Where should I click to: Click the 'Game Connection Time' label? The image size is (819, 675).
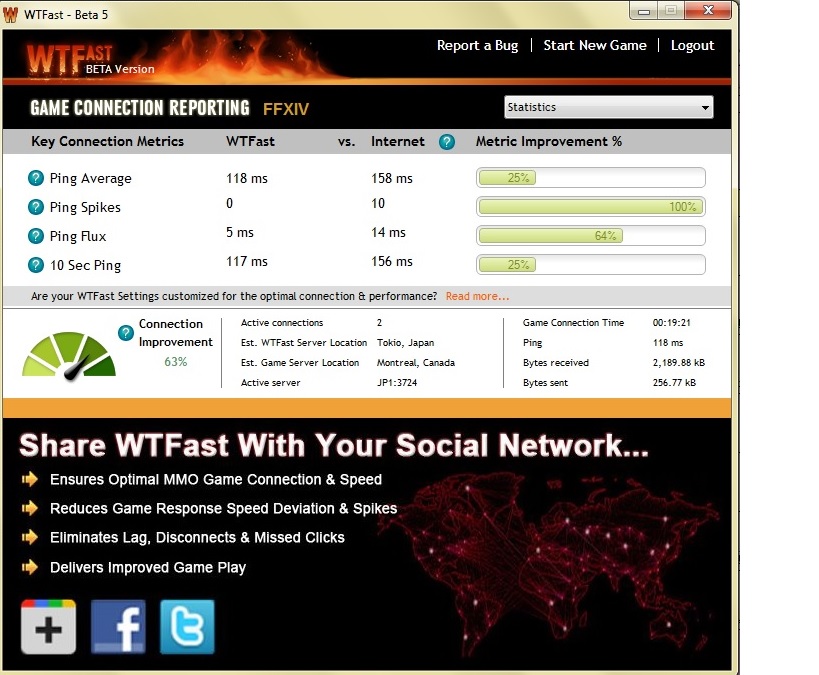coord(574,323)
